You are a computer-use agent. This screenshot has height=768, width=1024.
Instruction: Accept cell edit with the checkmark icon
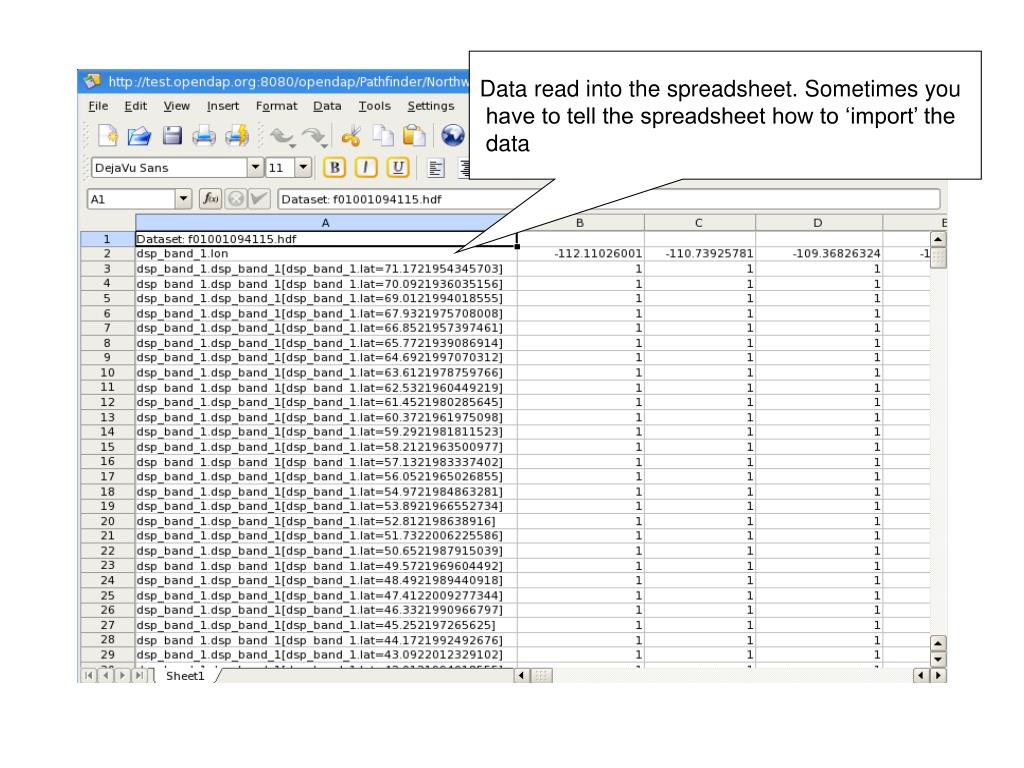pyautogui.click(x=259, y=199)
